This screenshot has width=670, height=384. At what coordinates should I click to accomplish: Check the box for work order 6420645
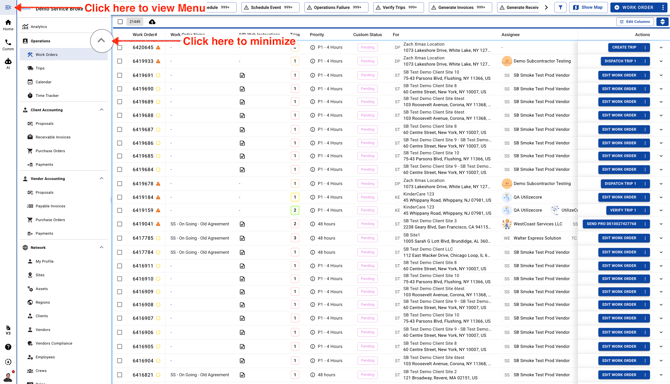120,47
